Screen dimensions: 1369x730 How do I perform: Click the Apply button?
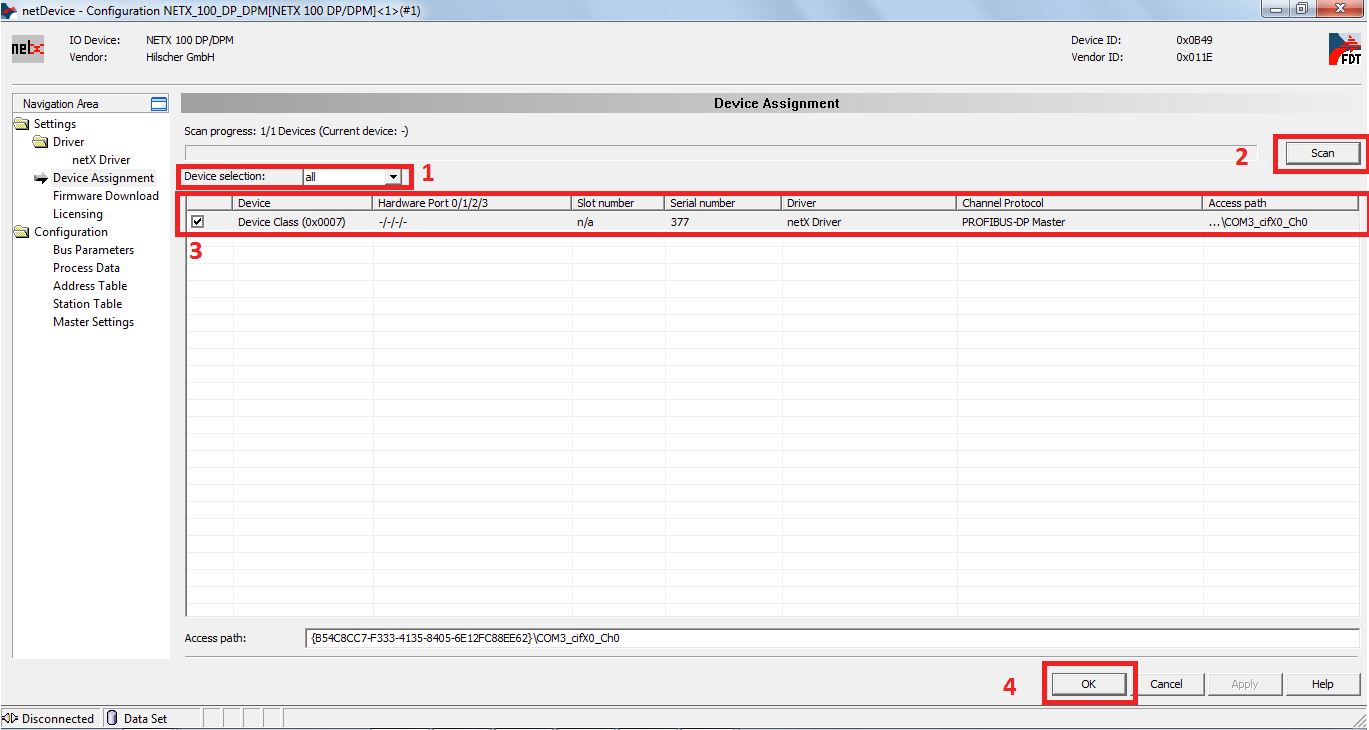[1244, 684]
